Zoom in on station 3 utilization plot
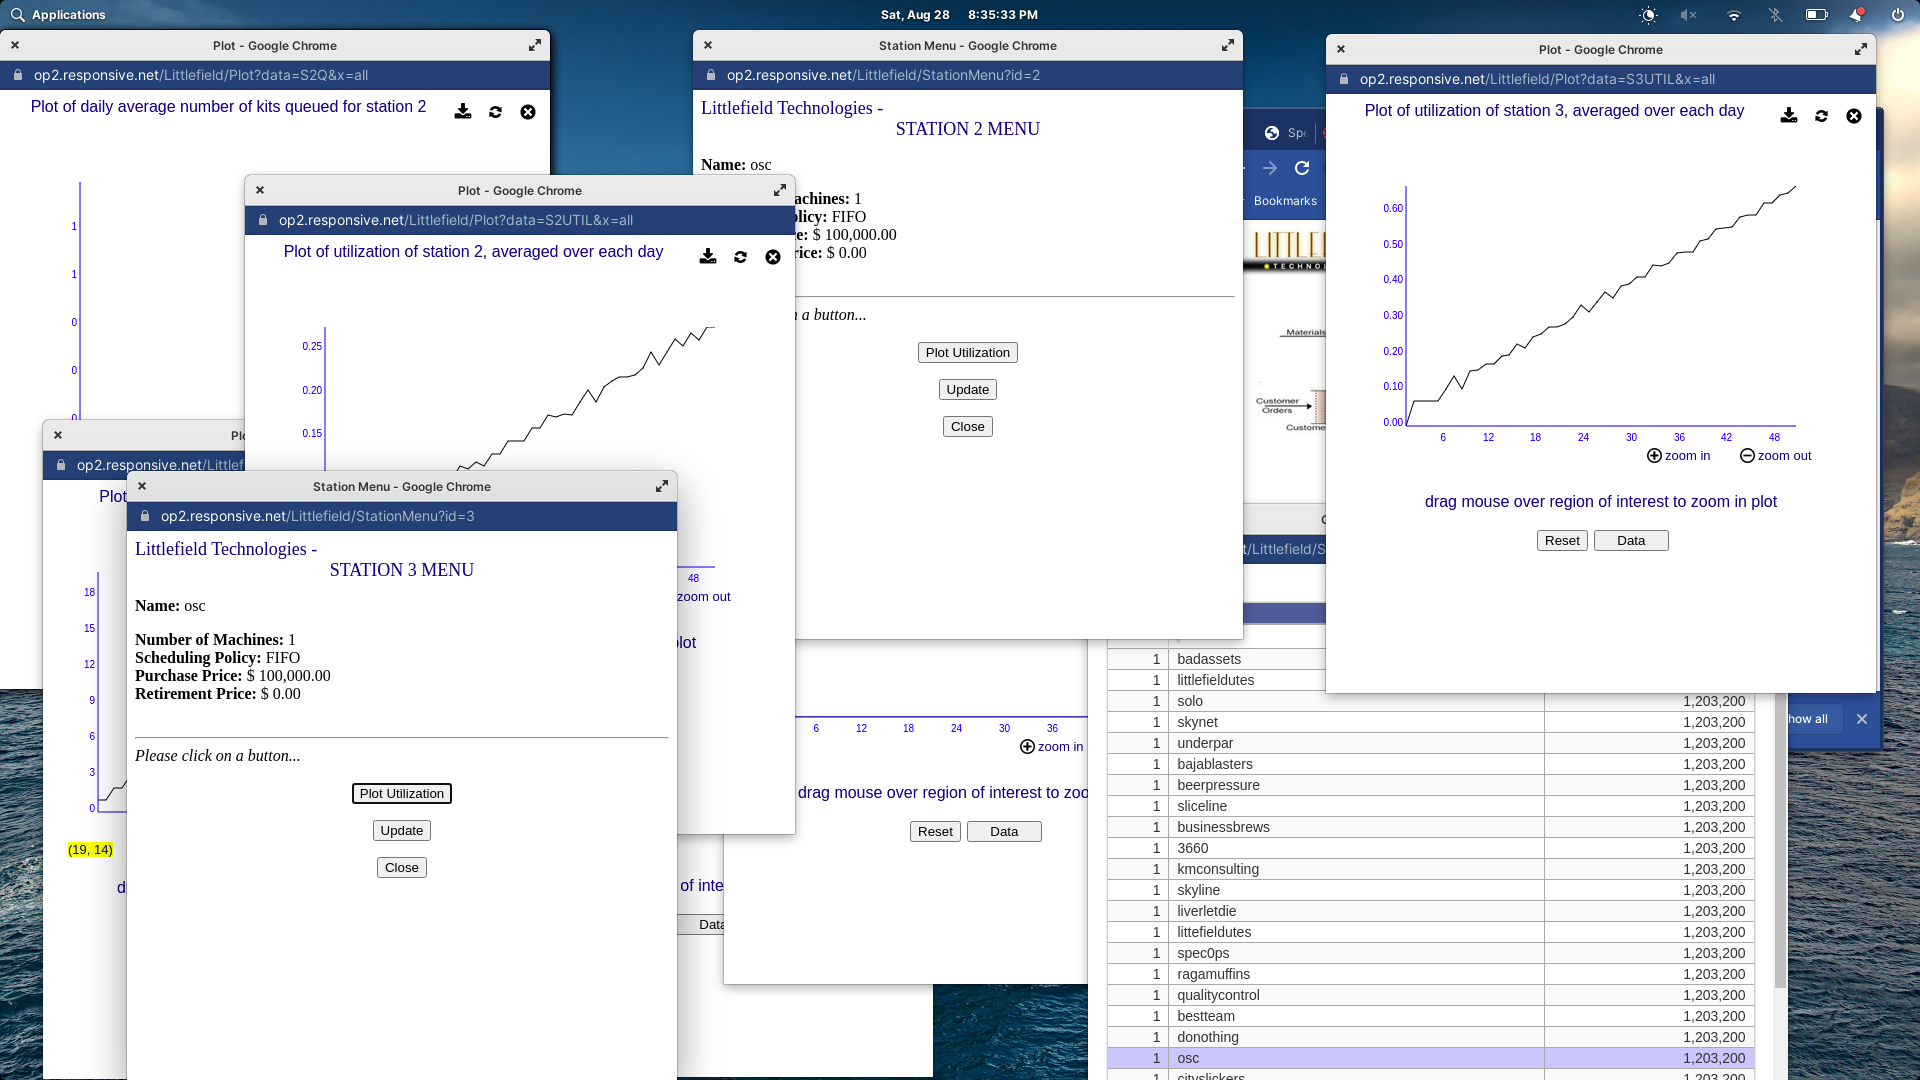Image resolution: width=1920 pixels, height=1080 pixels. coord(1678,456)
